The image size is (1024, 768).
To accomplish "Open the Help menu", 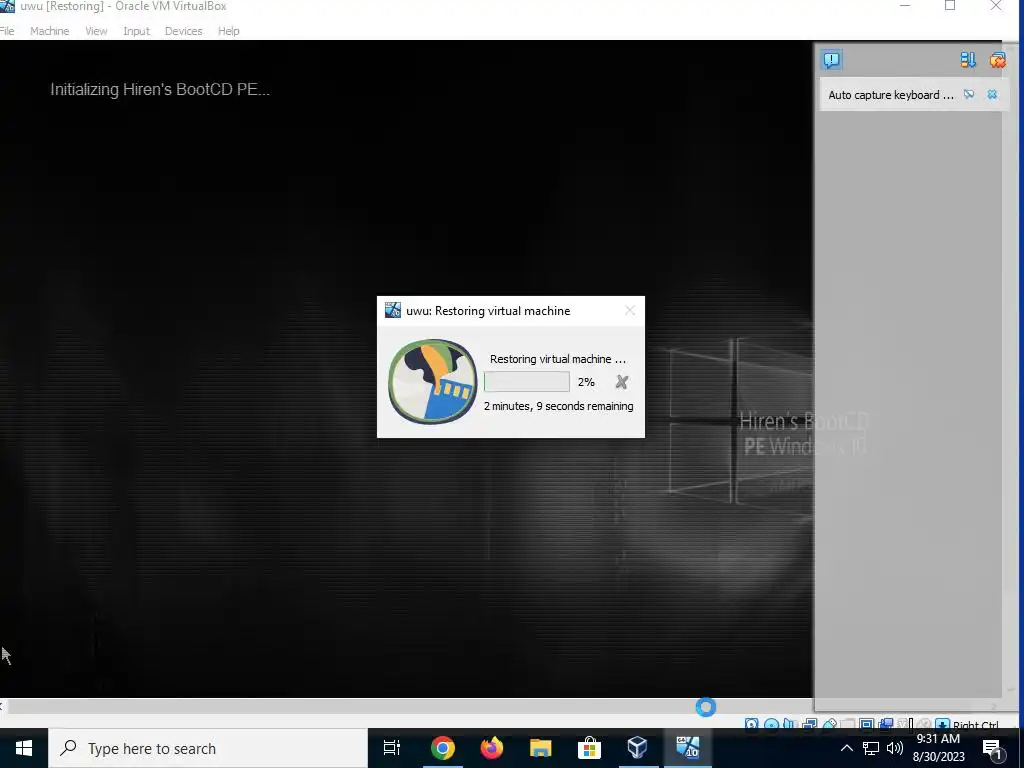I will (229, 31).
